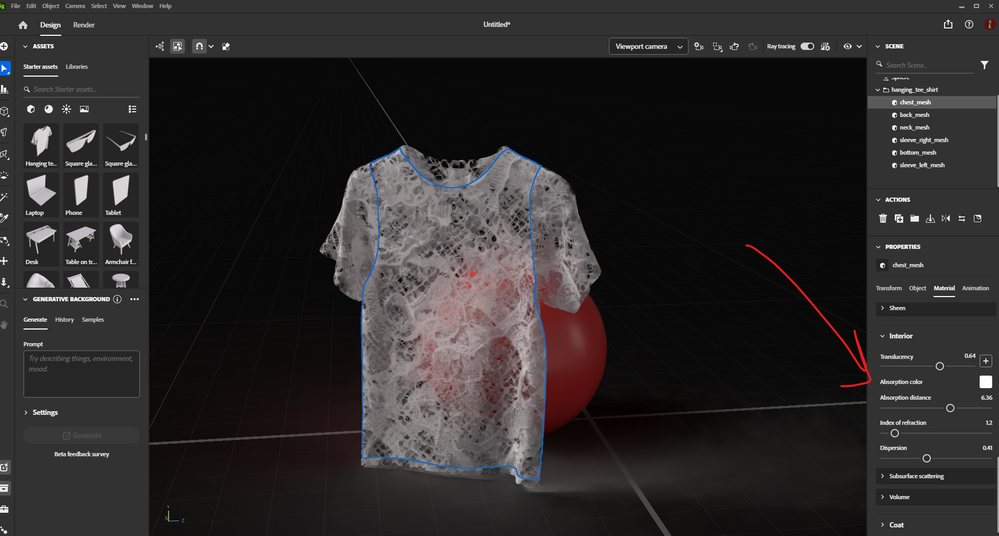Screen dimensions: 999x536
Task: Open Generative Background info icon
Action: point(117,299)
